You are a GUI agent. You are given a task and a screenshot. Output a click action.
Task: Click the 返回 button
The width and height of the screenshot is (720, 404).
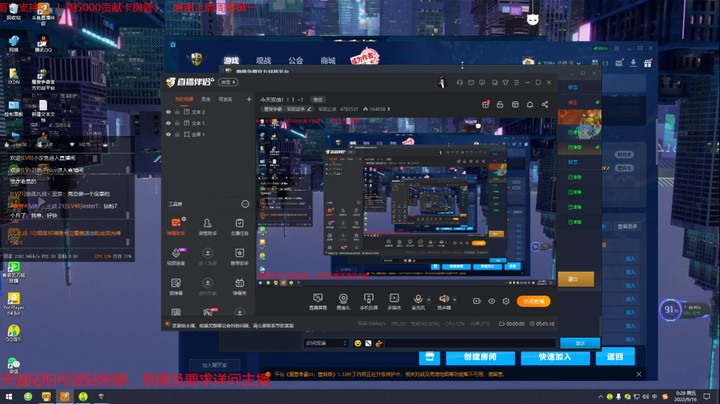click(x=615, y=356)
